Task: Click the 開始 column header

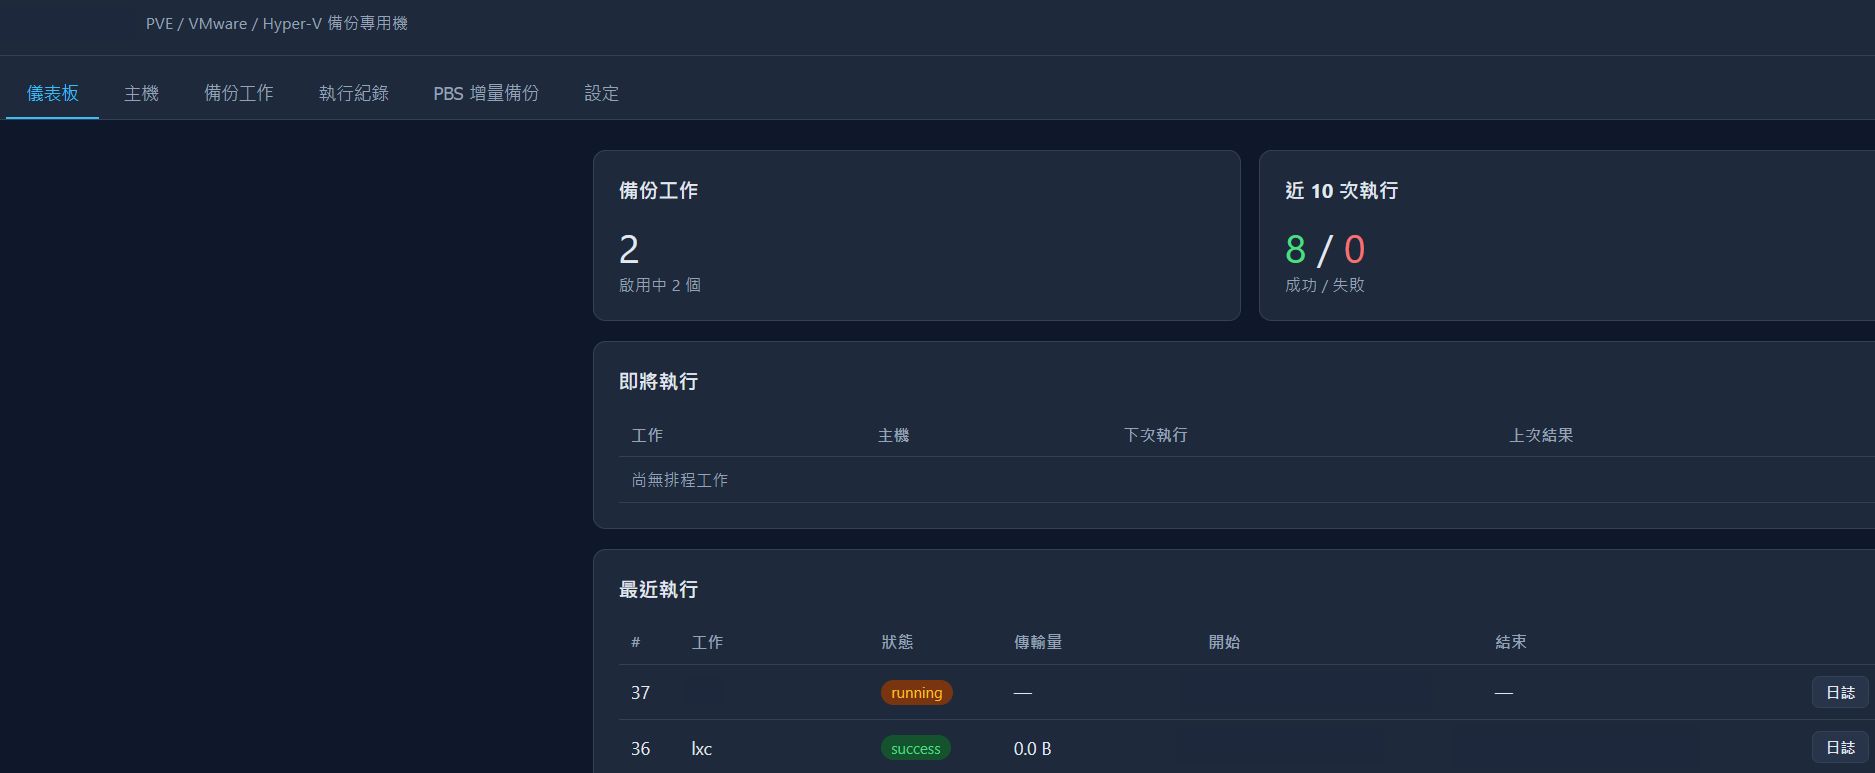Action: pos(1224,642)
